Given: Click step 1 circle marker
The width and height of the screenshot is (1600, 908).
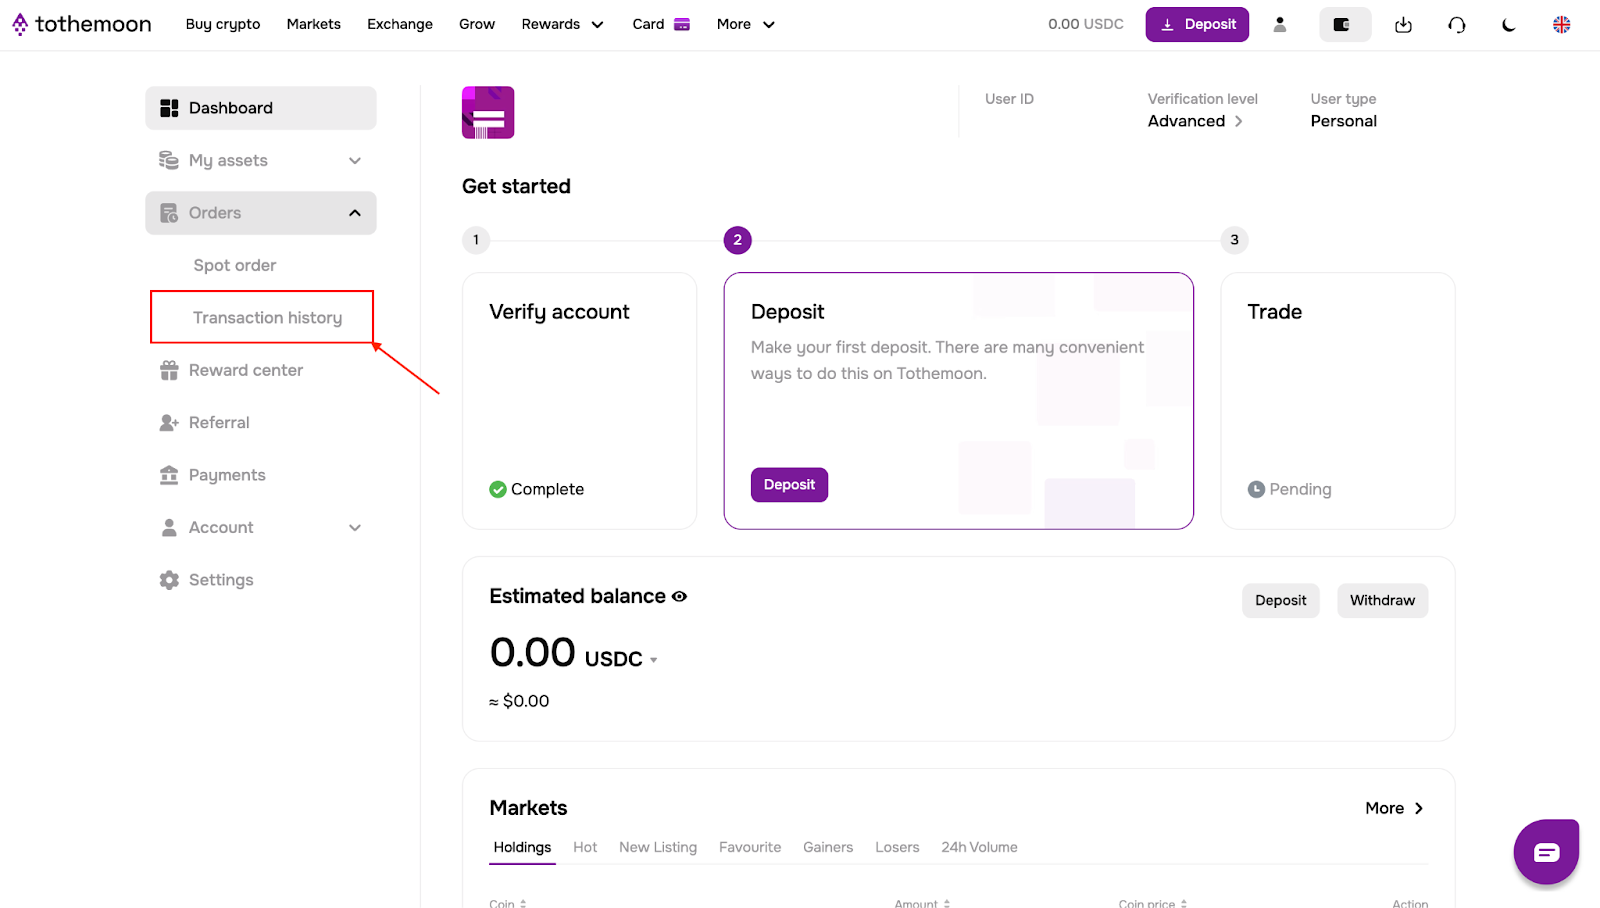Looking at the screenshot, I should pyautogui.click(x=476, y=240).
